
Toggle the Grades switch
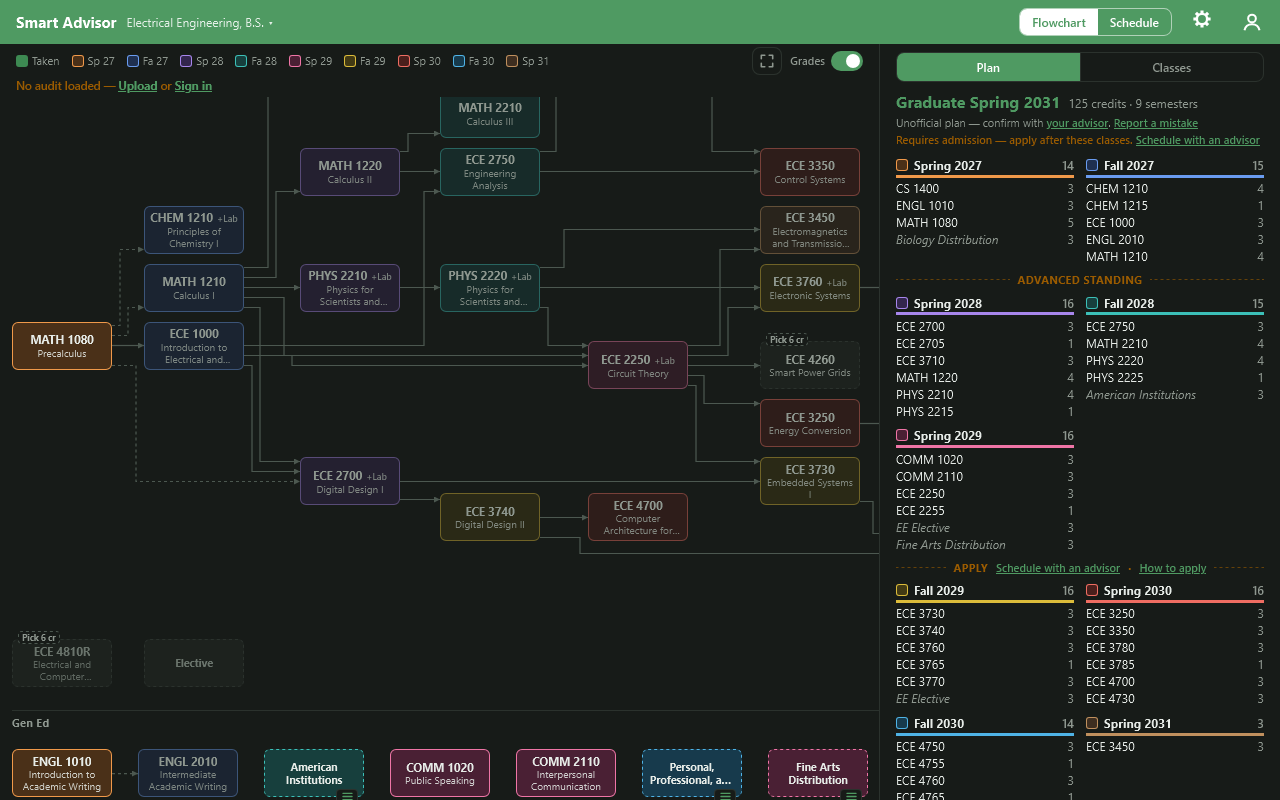[x=847, y=61]
